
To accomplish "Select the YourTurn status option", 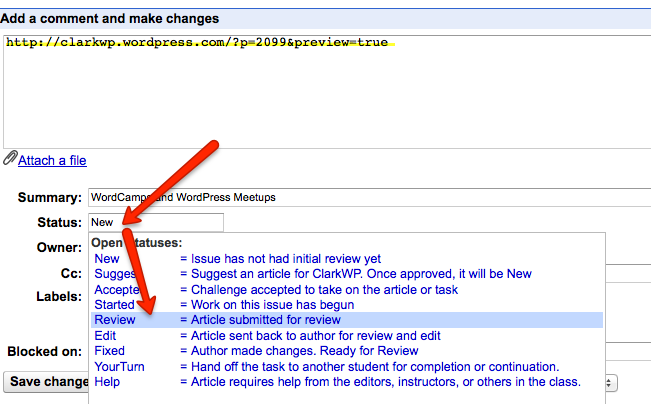I will pos(117,367).
